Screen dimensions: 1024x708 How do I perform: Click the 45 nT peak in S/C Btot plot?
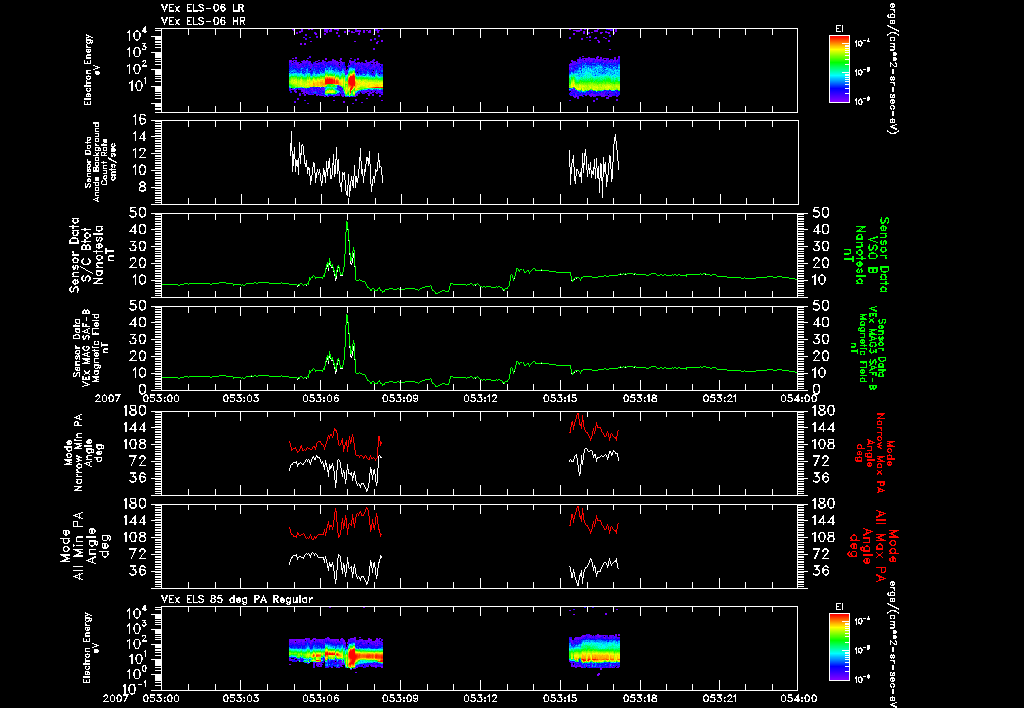tap(347, 223)
